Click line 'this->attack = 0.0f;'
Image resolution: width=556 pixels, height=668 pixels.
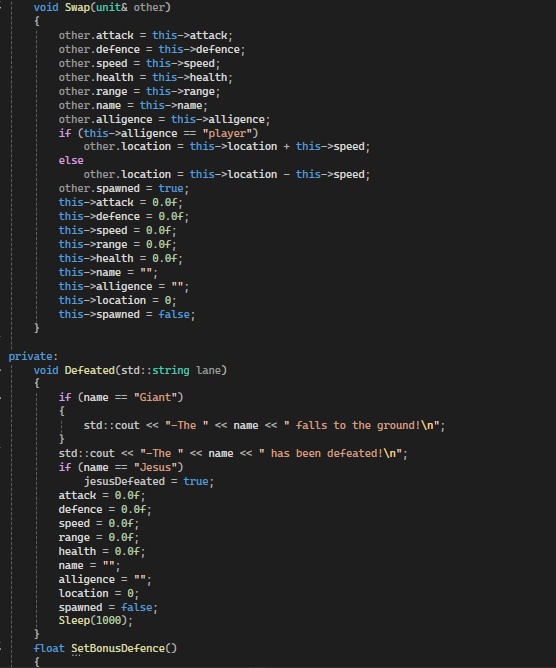[x=121, y=202]
